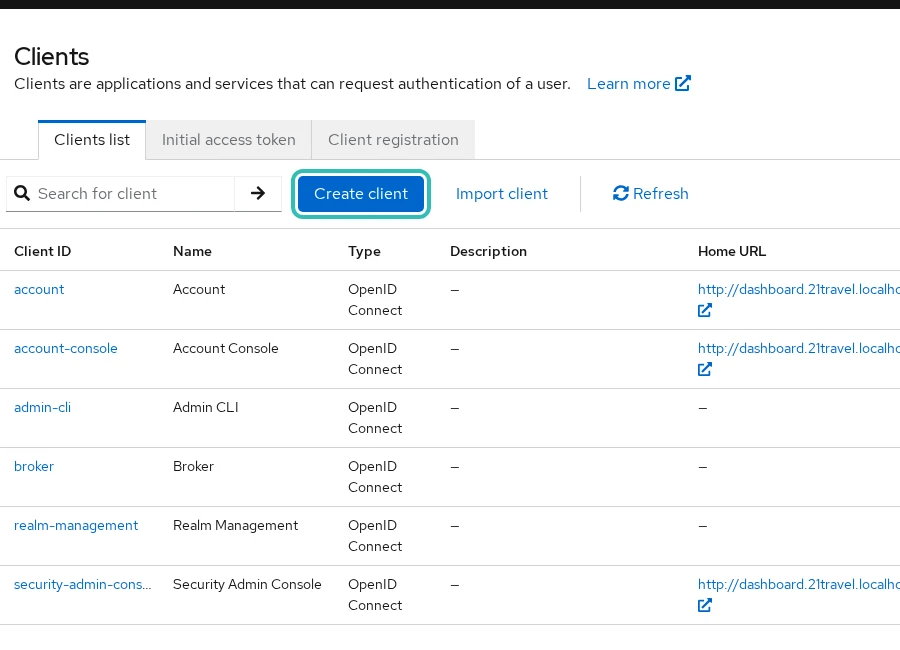Open the Initial access token tab
Image resolution: width=900 pixels, height=650 pixels.
(x=228, y=140)
